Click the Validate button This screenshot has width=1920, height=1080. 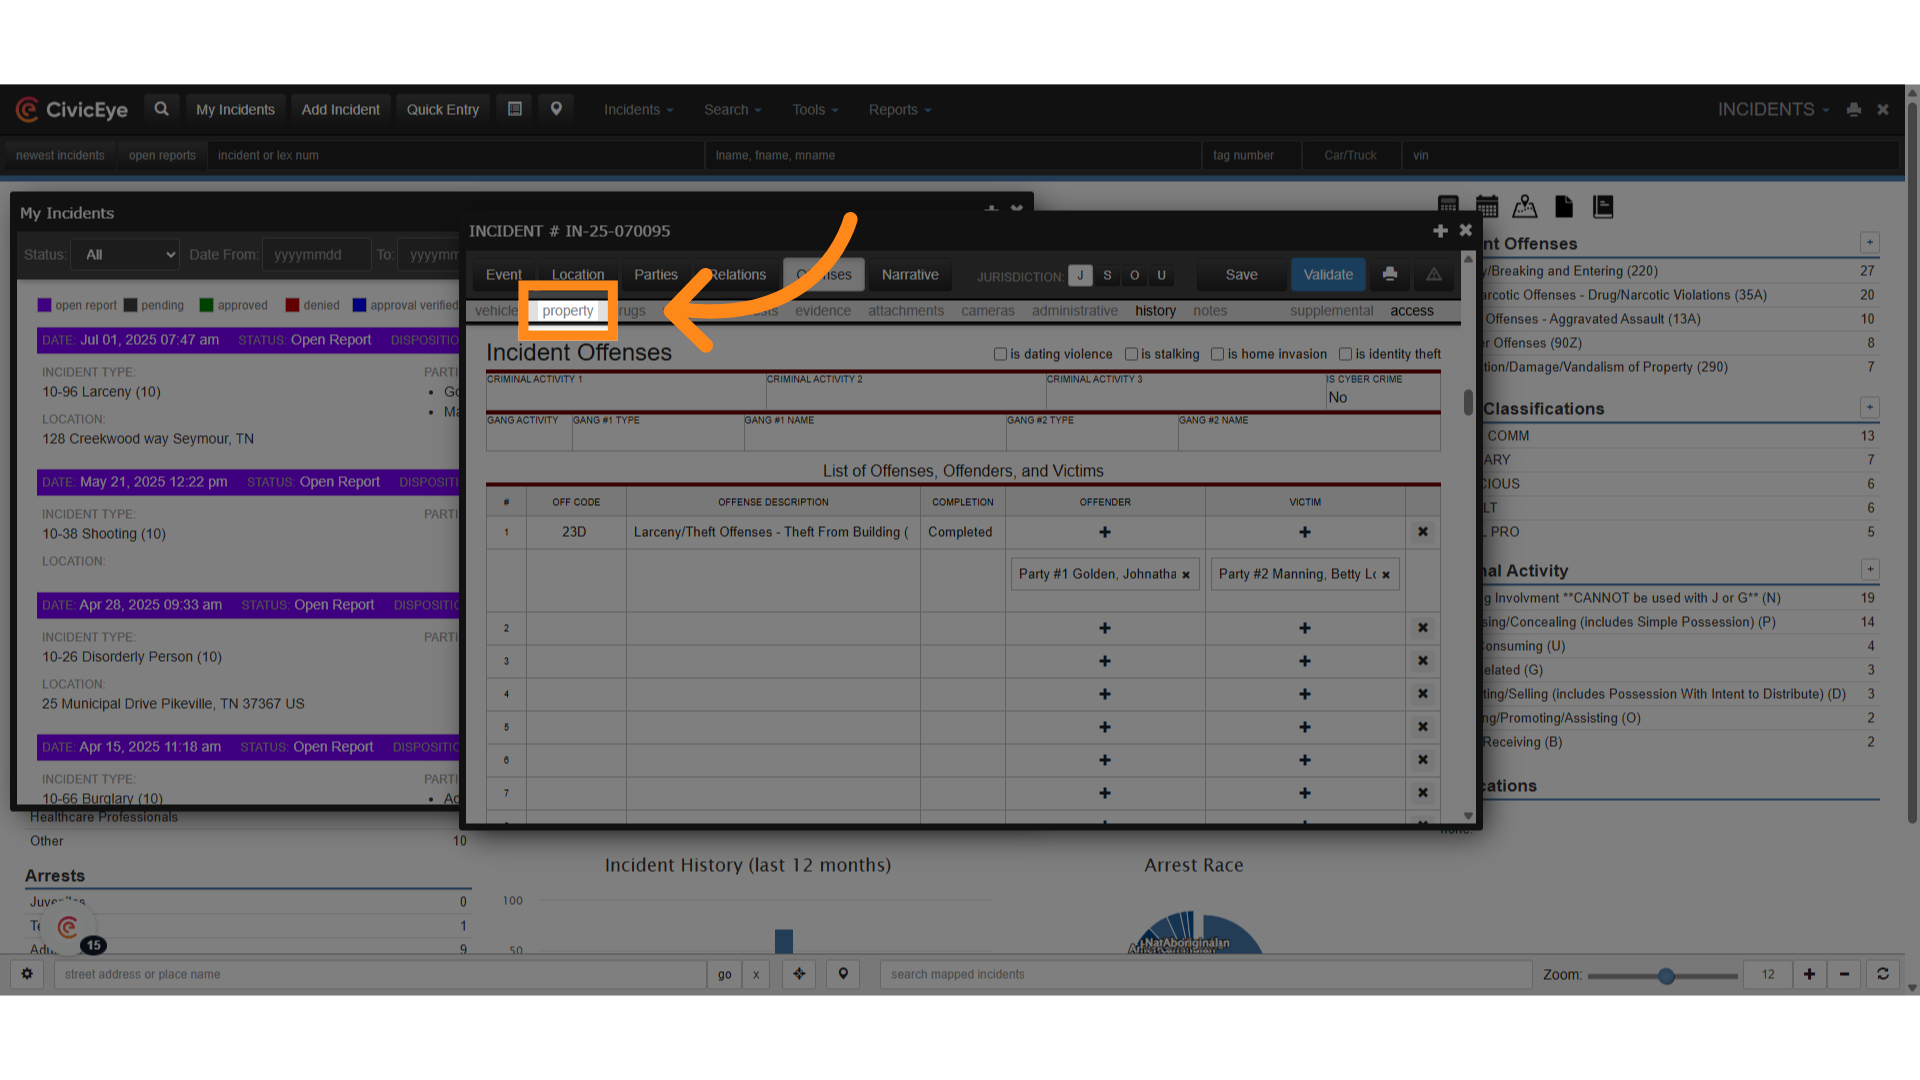tap(1328, 275)
